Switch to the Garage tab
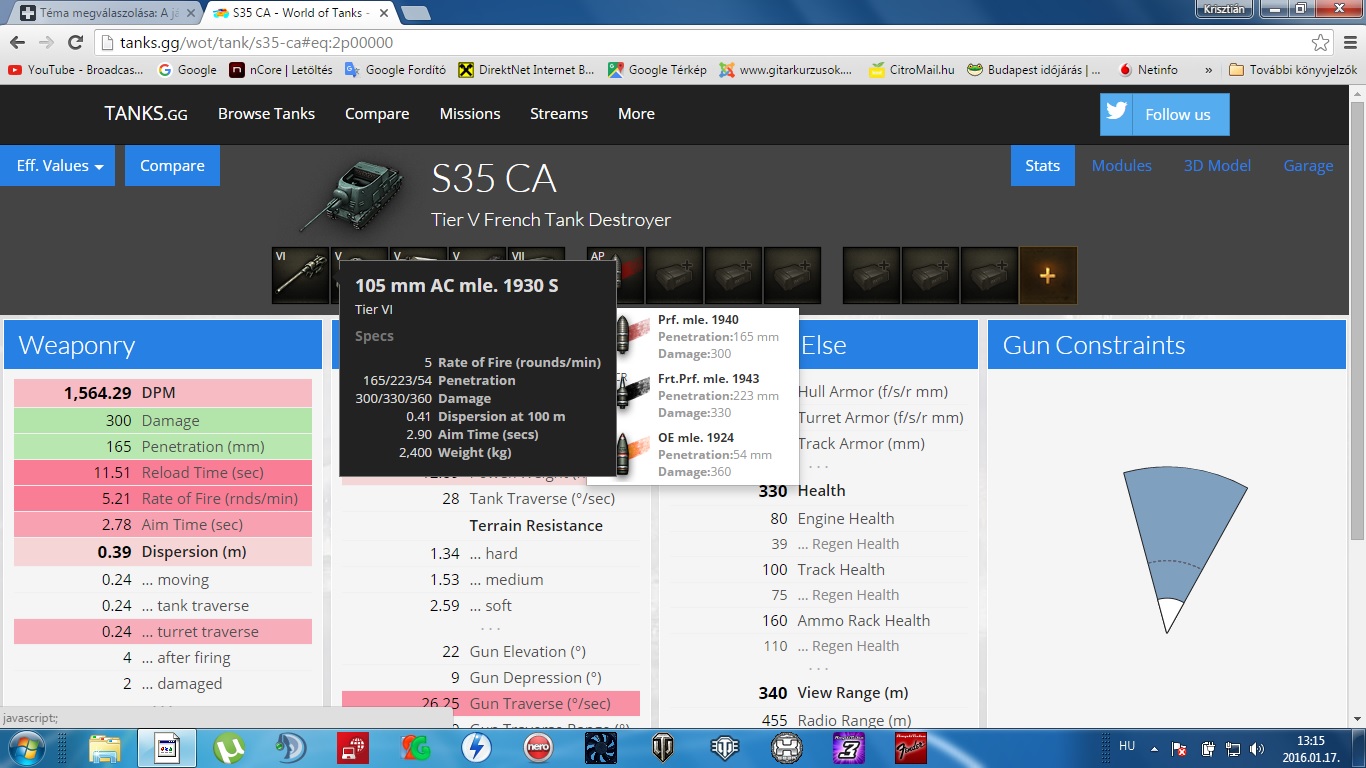This screenshot has height=768, width=1366. [1308, 166]
